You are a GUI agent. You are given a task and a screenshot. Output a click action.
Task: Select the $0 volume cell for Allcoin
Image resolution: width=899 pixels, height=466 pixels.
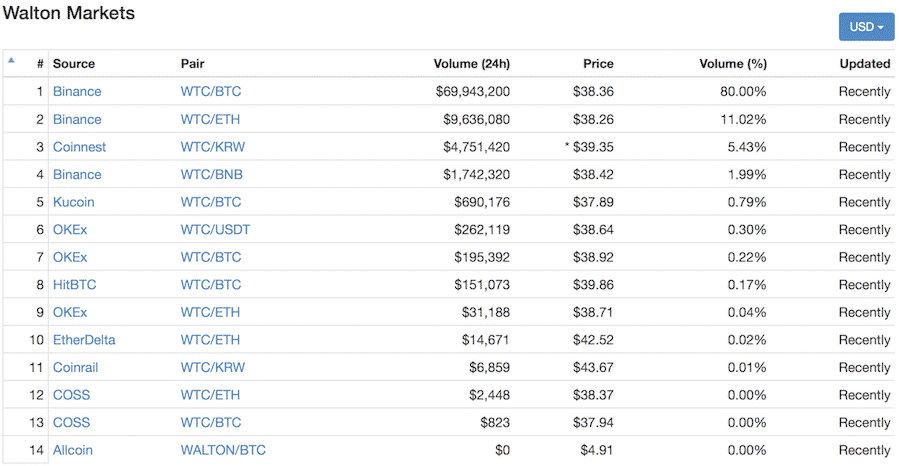point(503,450)
